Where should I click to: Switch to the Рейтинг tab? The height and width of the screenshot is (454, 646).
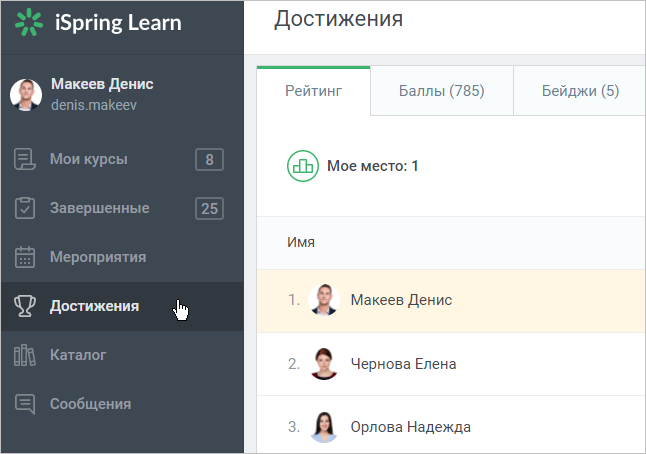click(x=314, y=91)
